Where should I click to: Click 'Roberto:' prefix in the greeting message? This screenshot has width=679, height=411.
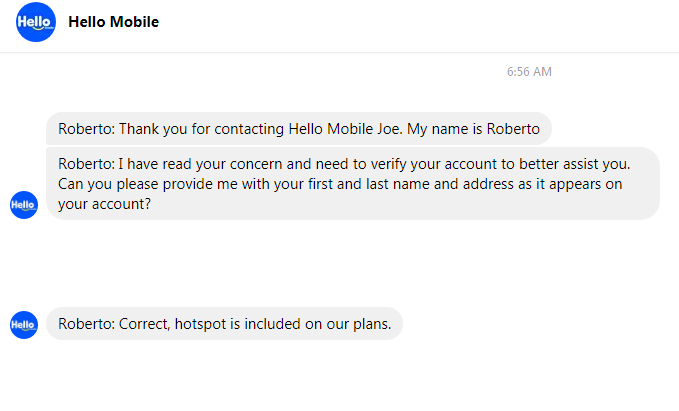(x=87, y=129)
